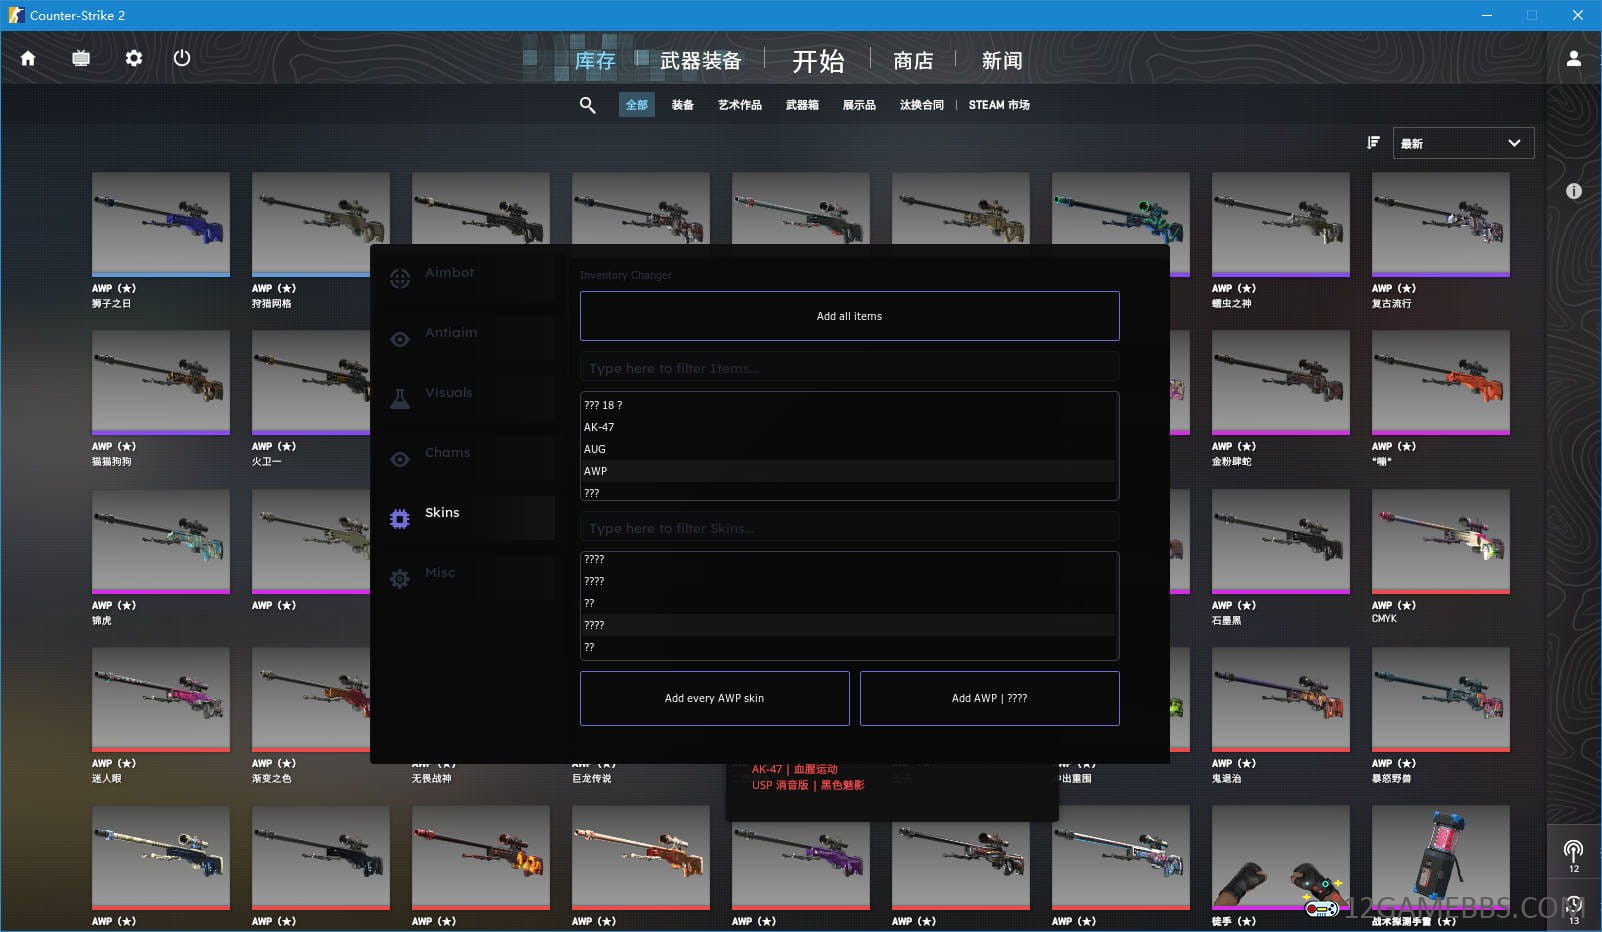Focus the filter Items input field
This screenshot has width=1602, height=932.
click(849, 368)
